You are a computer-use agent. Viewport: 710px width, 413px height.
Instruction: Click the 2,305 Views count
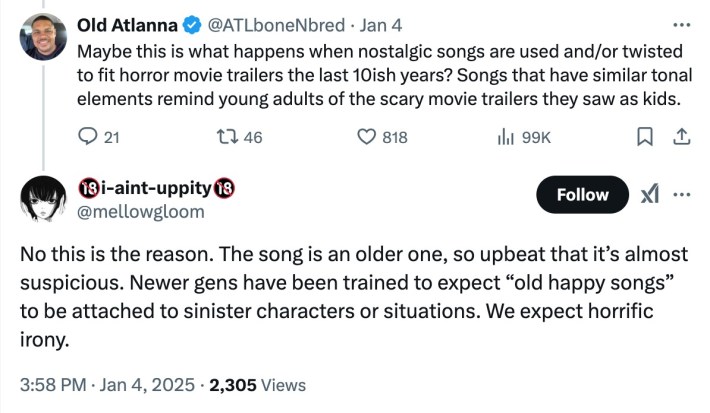[x=256, y=383]
